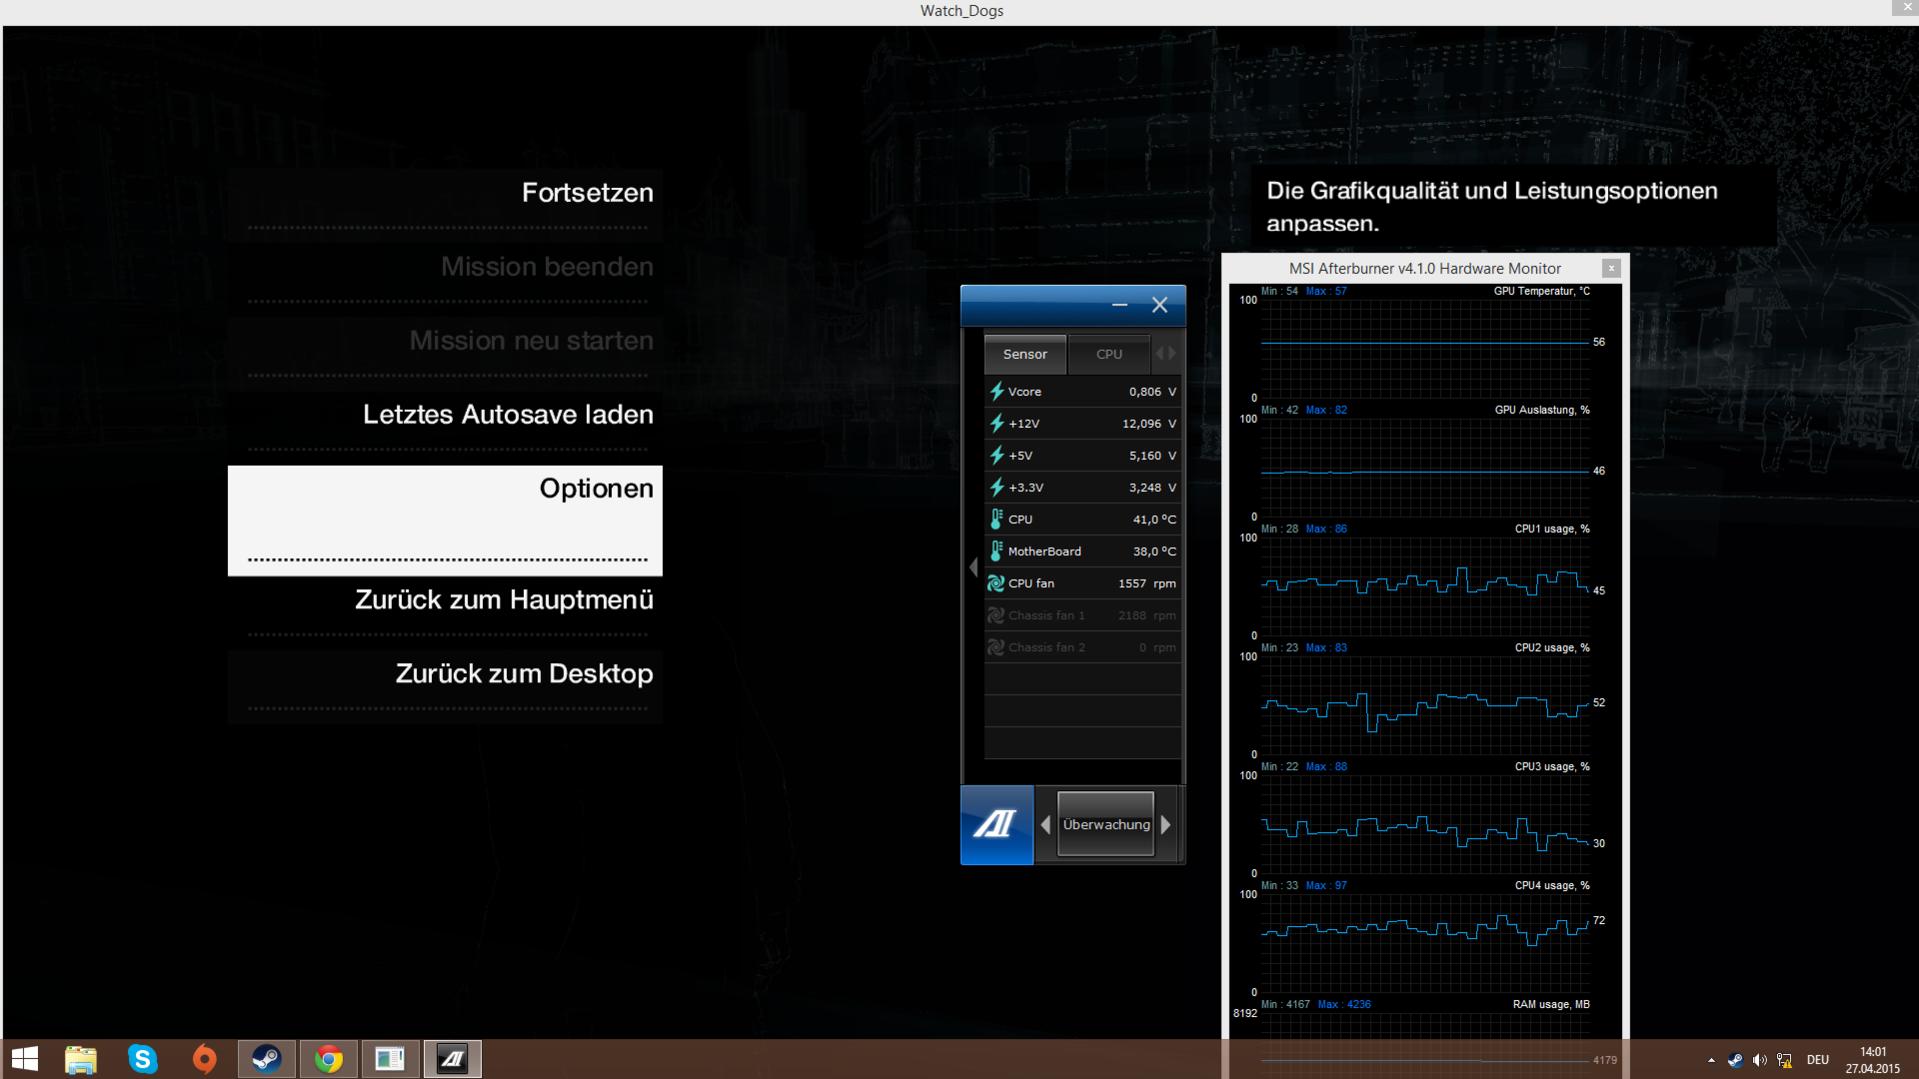This screenshot has width=1919, height=1079.
Task: Open Skype from the taskbar
Action: click(142, 1059)
